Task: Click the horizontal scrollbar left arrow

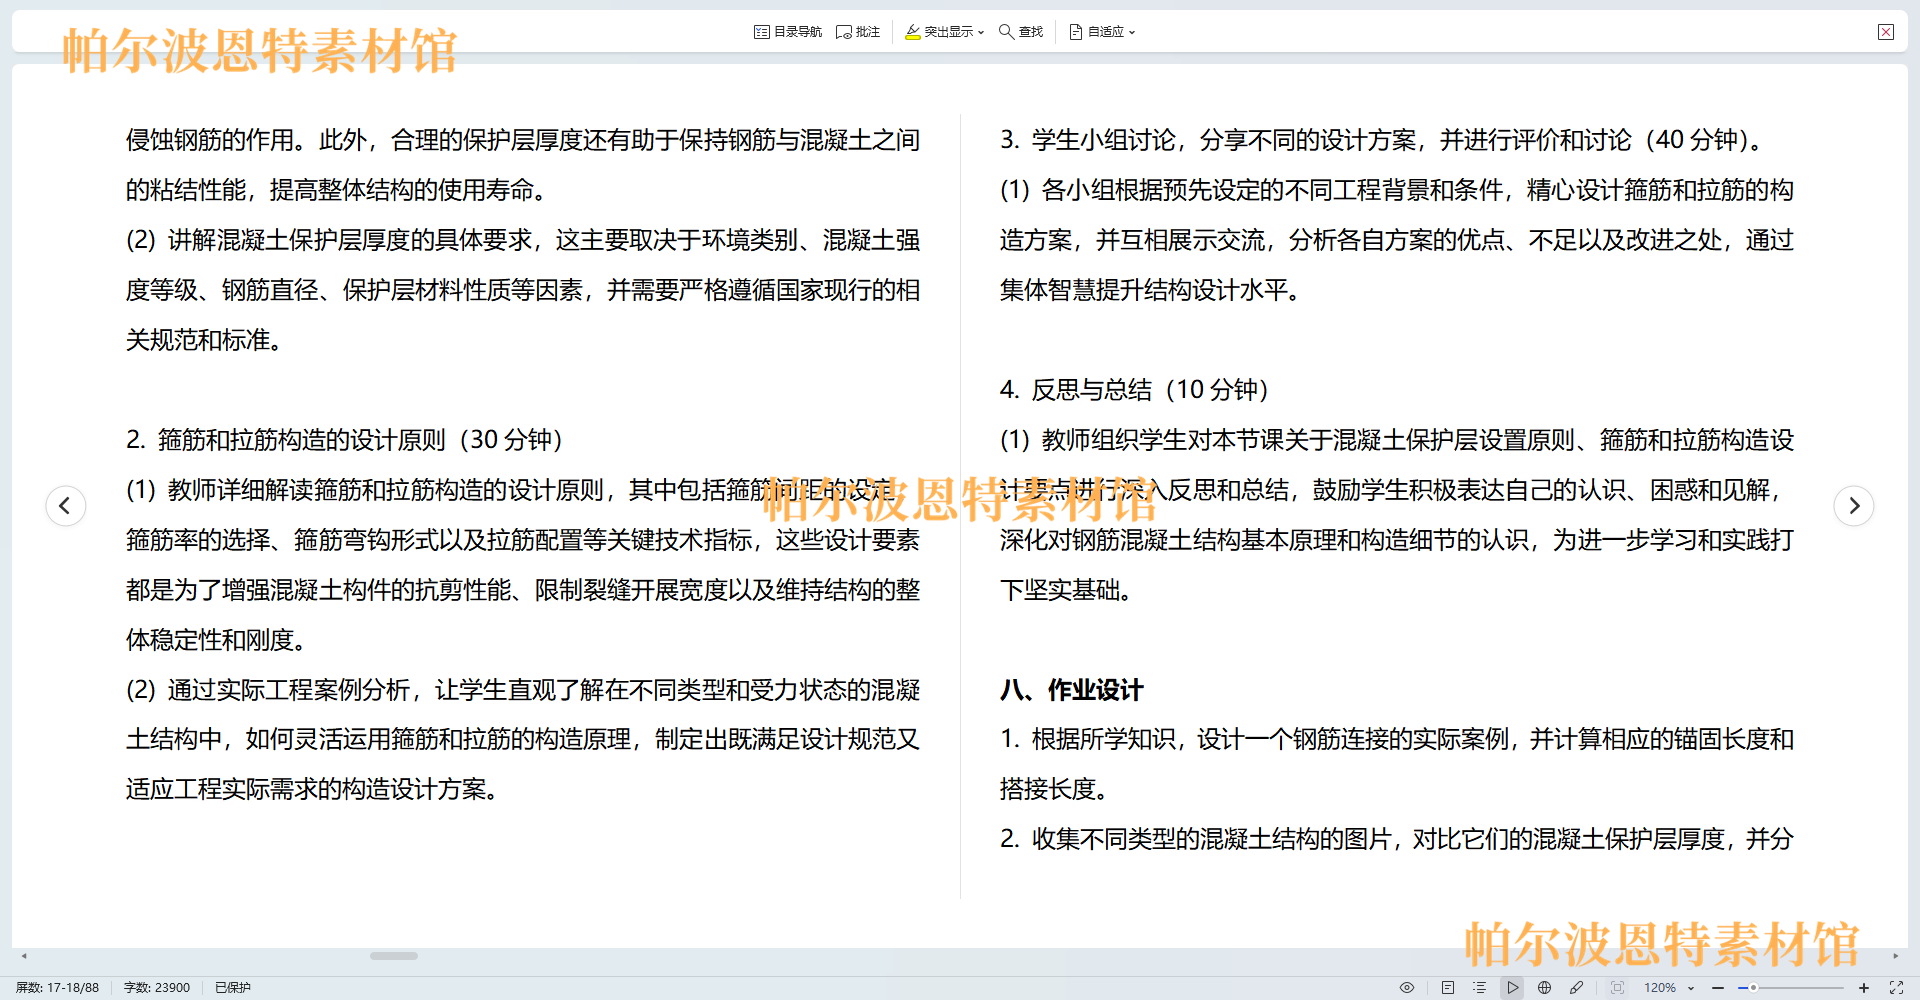Action: click(x=24, y=956)
